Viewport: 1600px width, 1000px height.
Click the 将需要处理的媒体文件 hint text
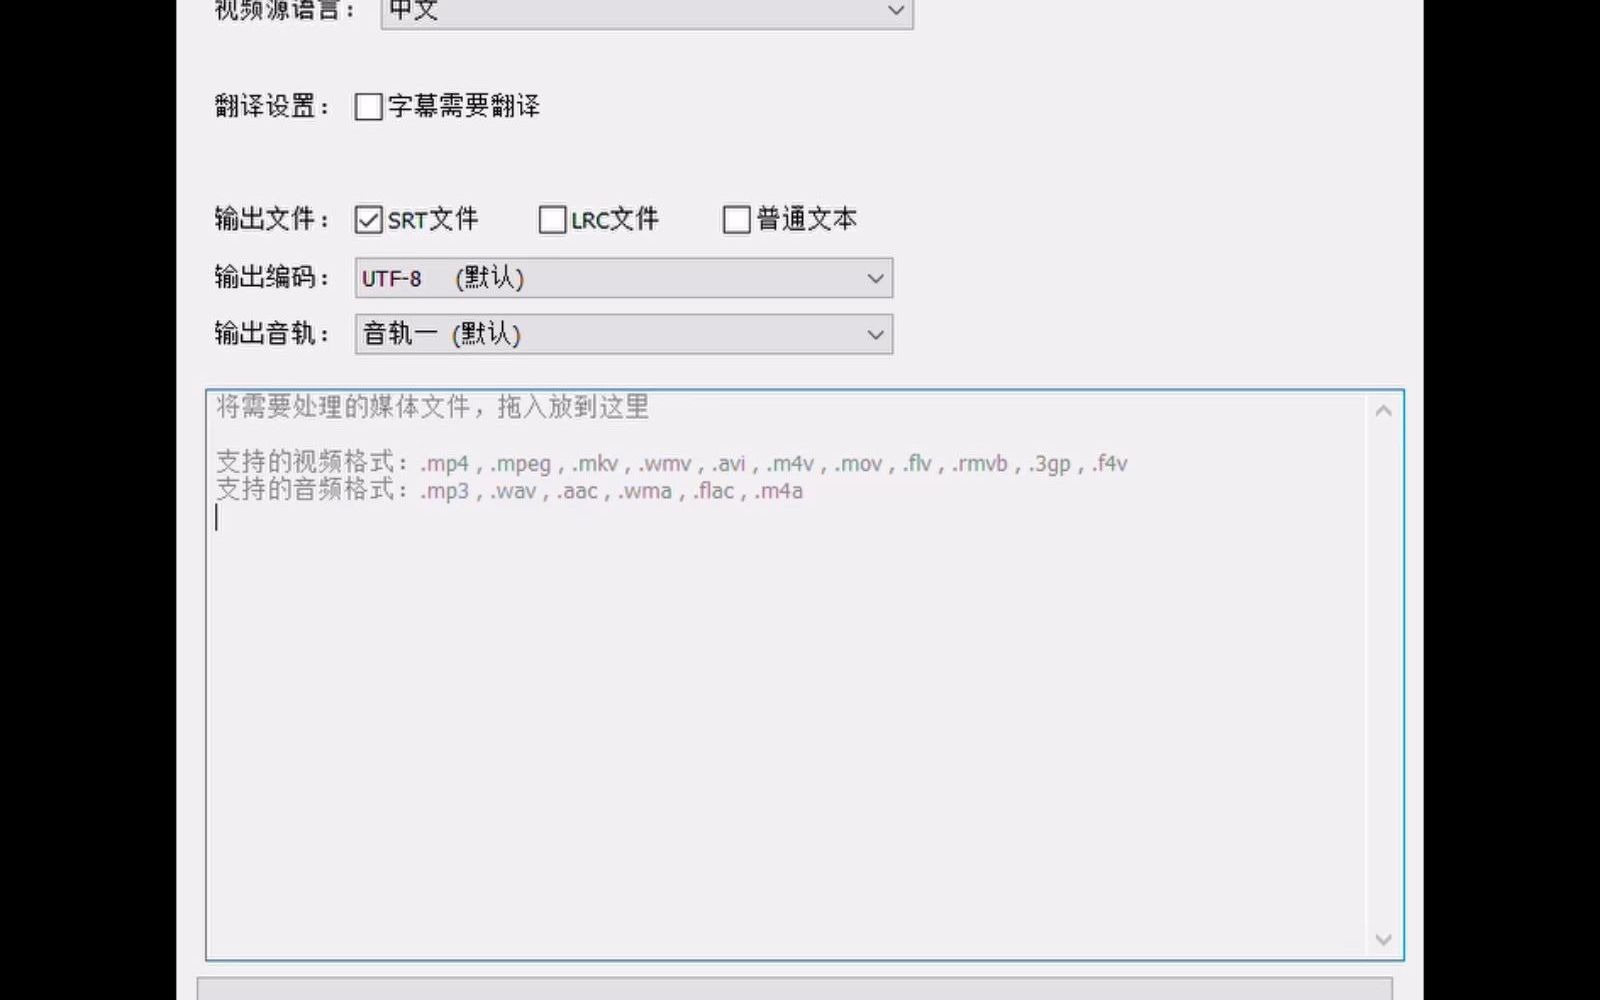[432, 407]
